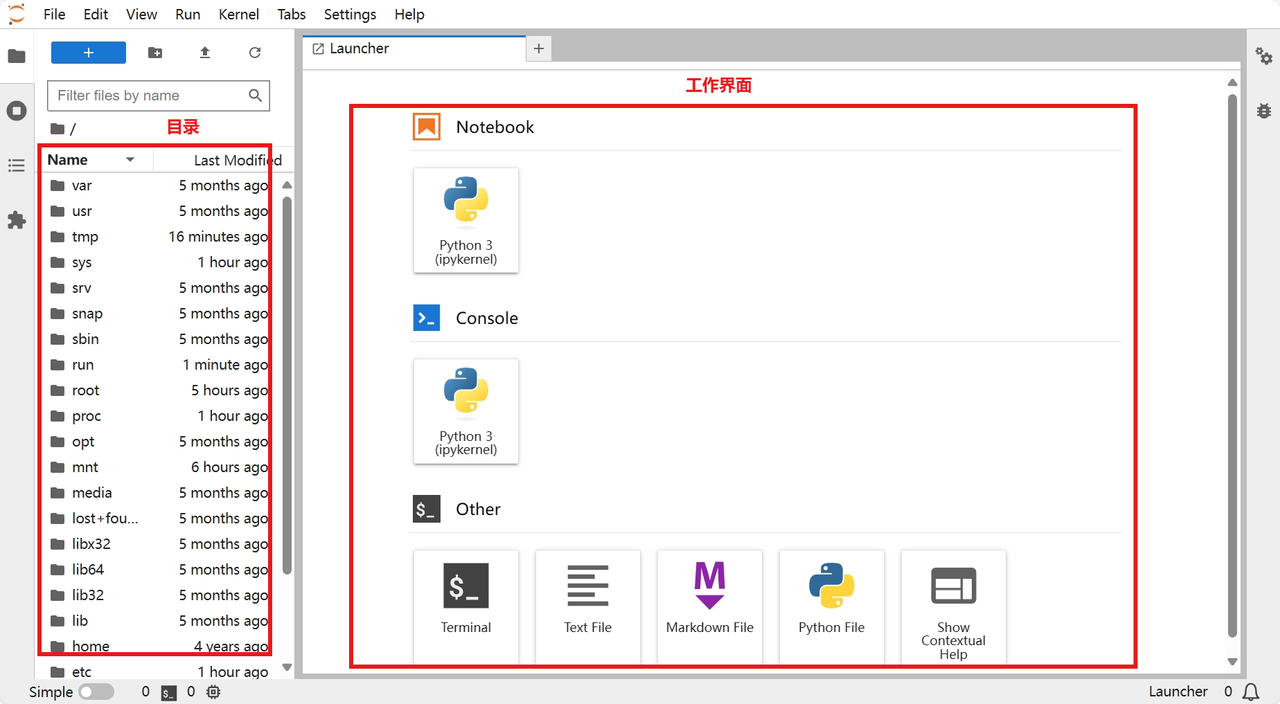Open the Table of Contents sidebar
The width and height of the screenshot is (1280, 704).
pos(16,165)
